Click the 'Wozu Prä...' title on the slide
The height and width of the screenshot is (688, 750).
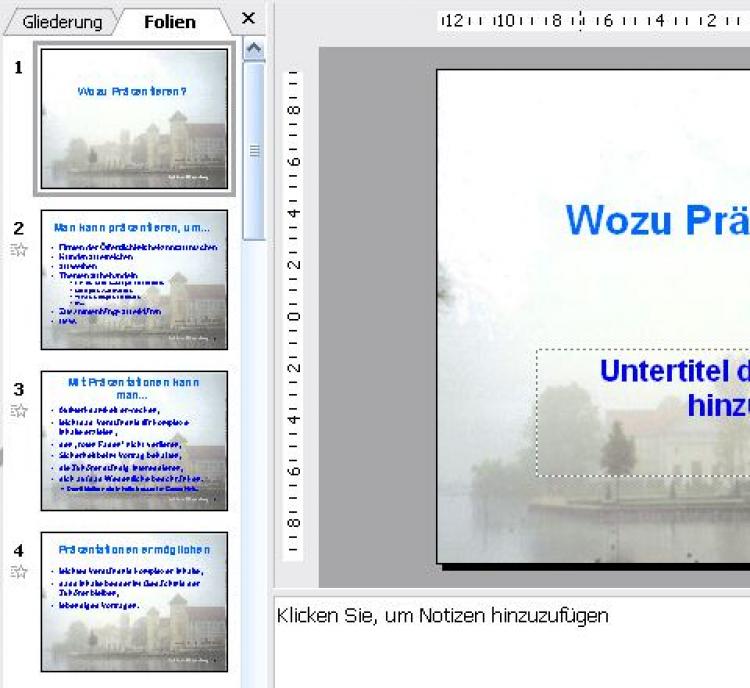pyautogui.click(x=657, y=219)
